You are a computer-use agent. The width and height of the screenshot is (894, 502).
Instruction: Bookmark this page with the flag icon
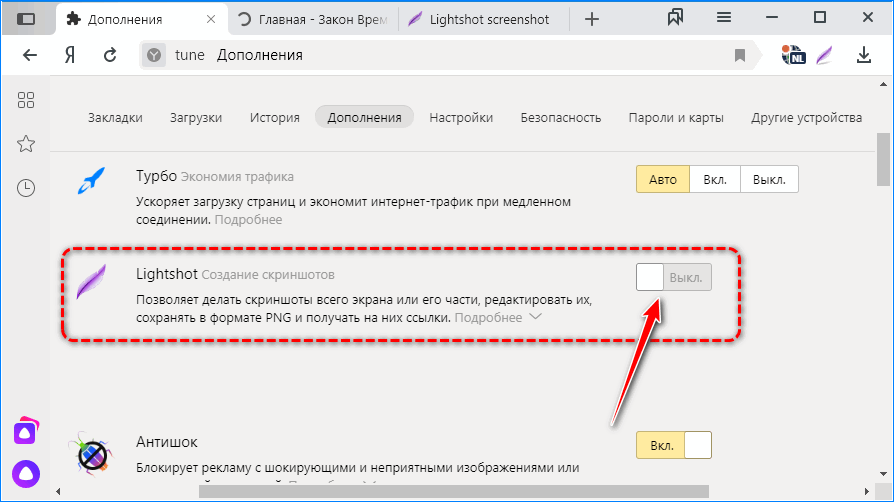(x=739, y=55)
